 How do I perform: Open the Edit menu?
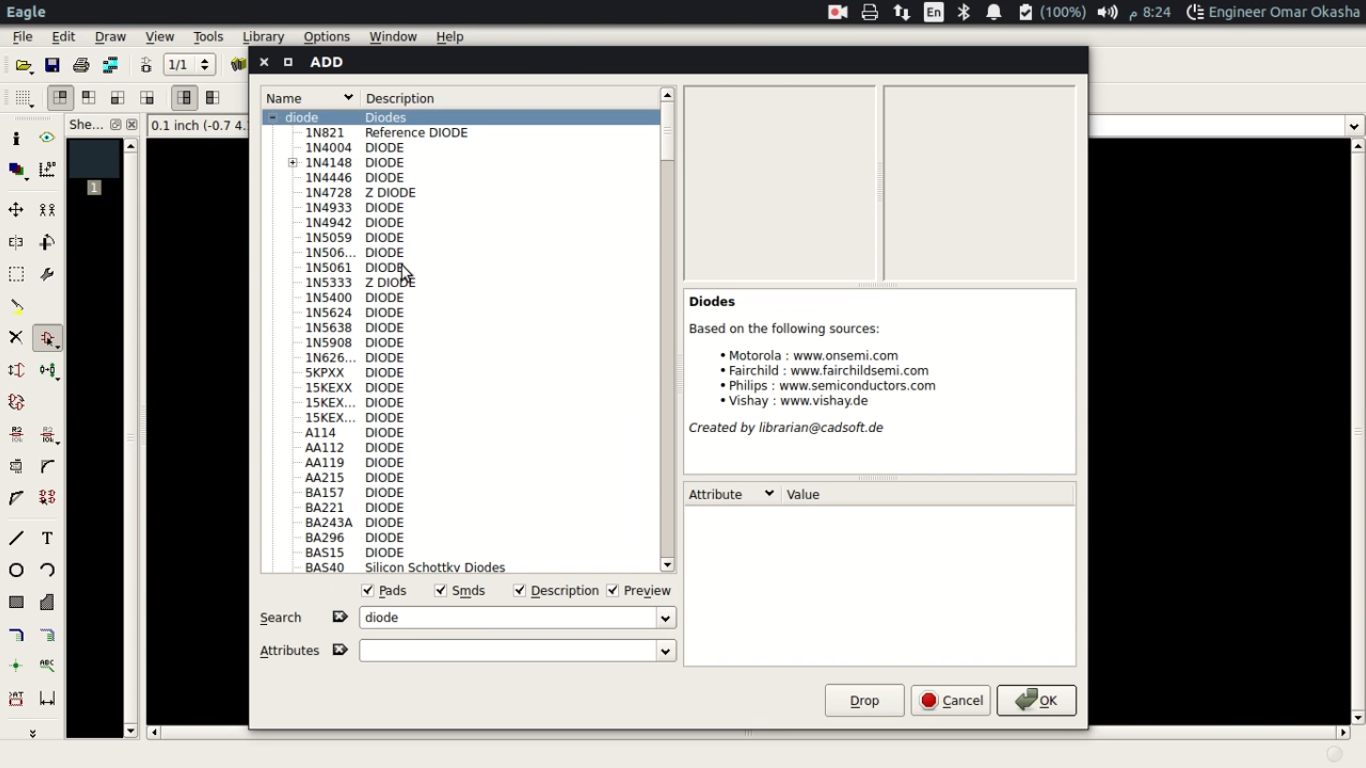coord(63,37)
